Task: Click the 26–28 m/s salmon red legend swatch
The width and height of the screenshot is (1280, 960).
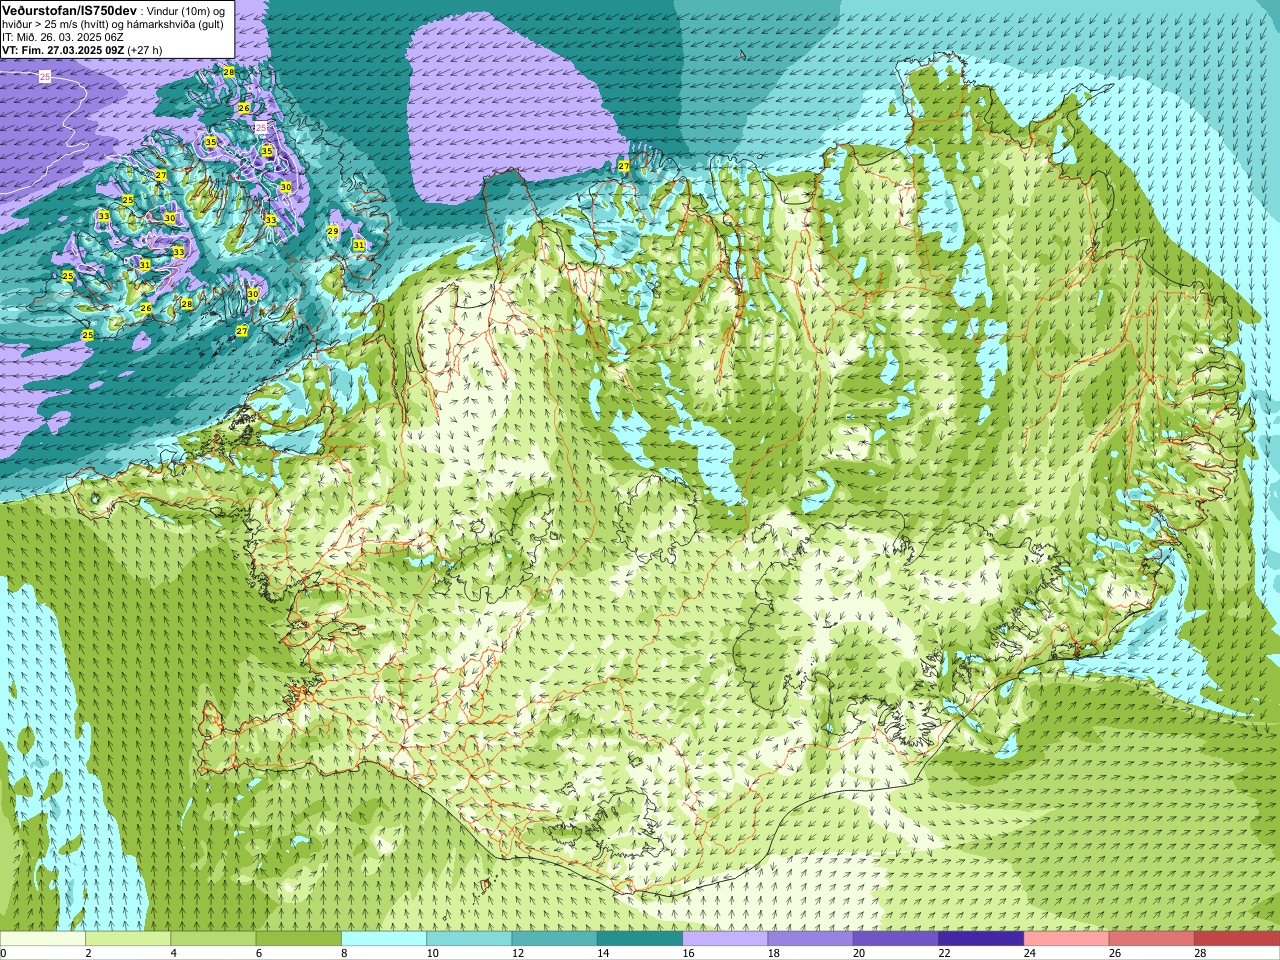Action: pos(1152,939)
